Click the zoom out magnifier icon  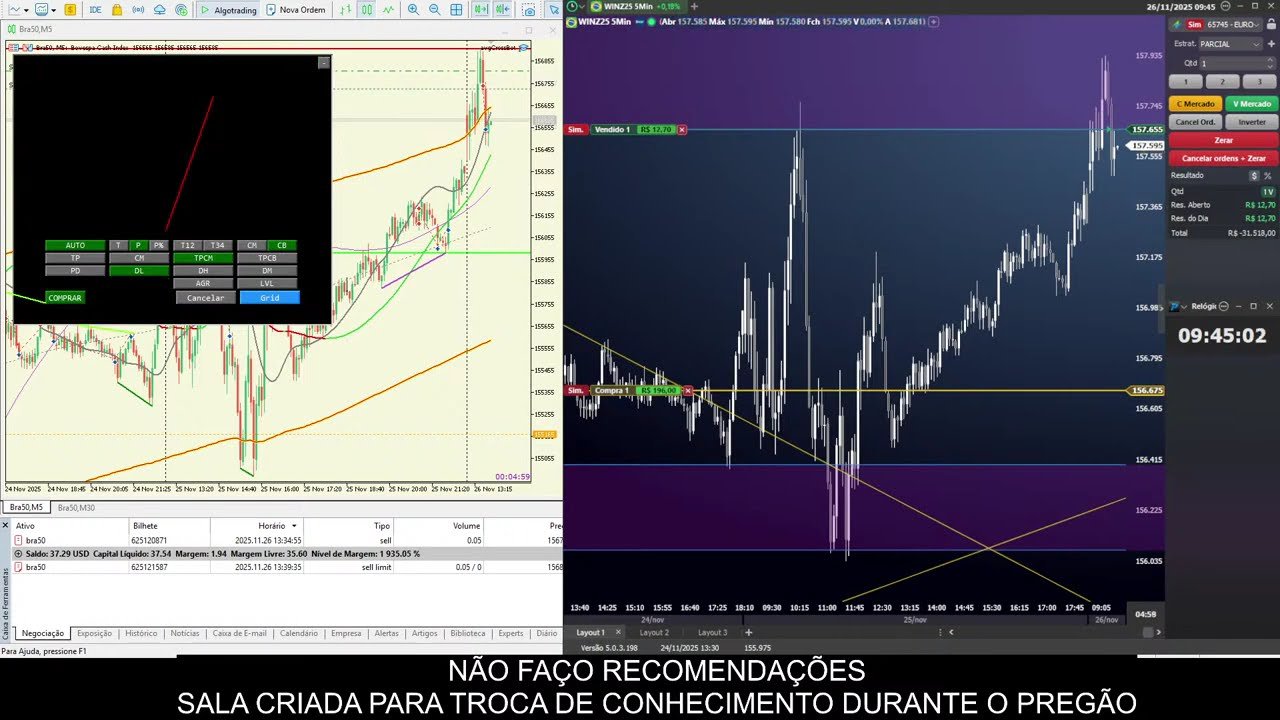point(435,9)
